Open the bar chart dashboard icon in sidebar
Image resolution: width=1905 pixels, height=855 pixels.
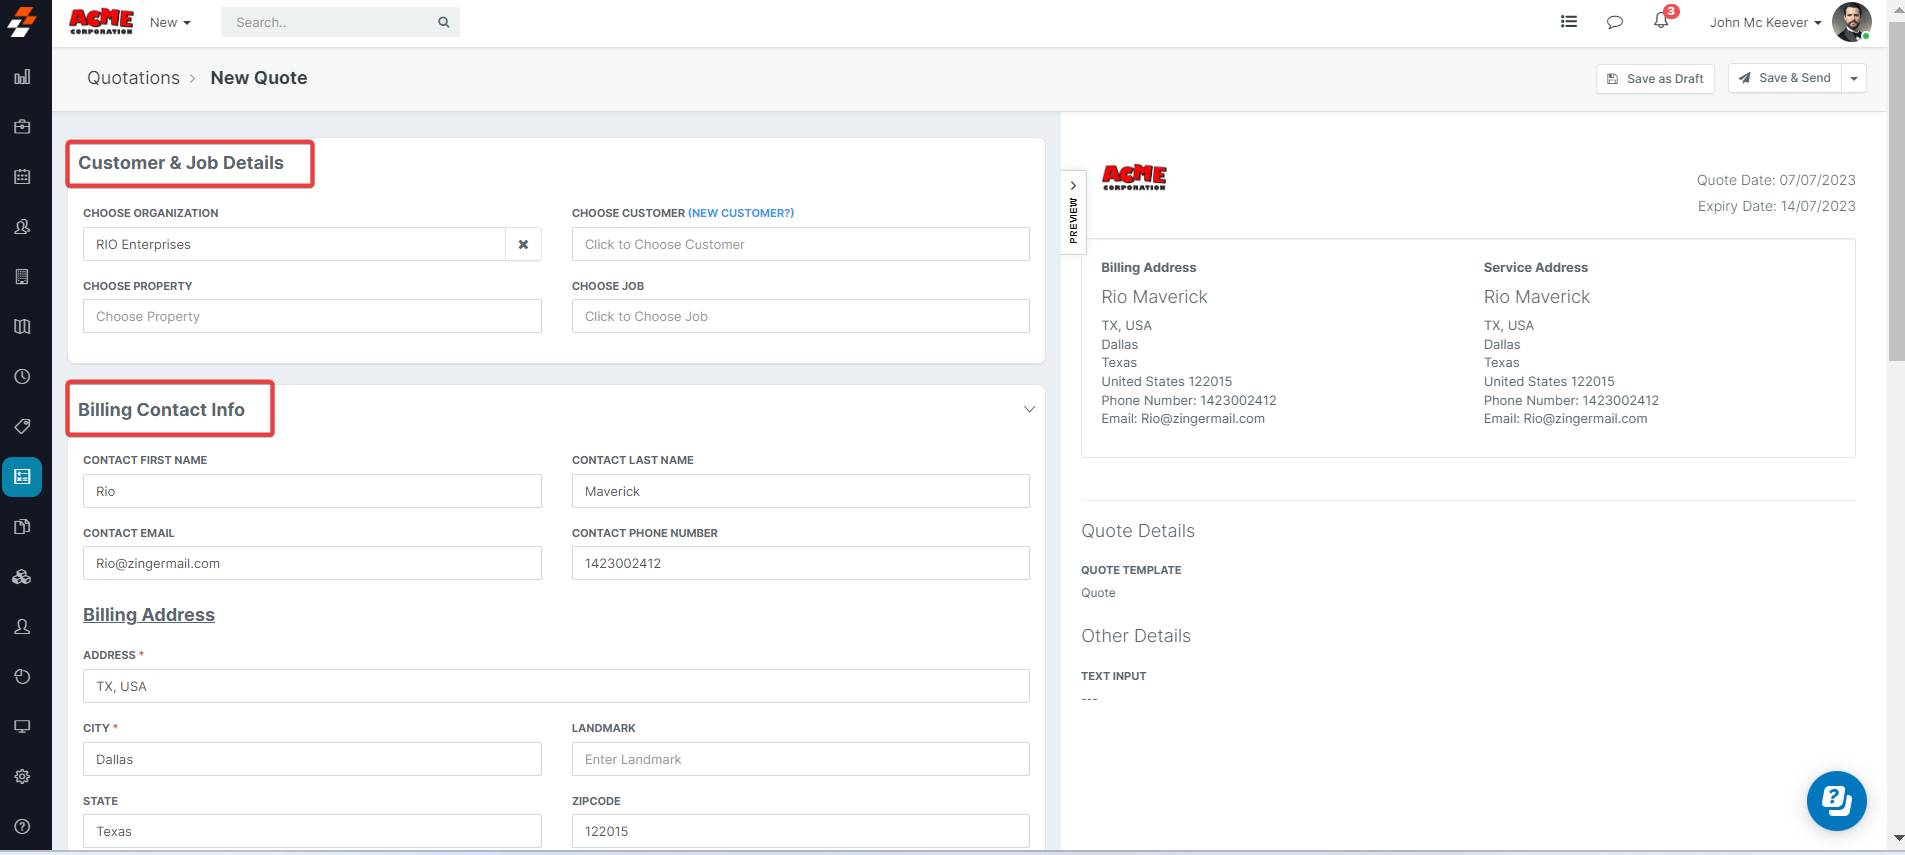pos(22,77)
